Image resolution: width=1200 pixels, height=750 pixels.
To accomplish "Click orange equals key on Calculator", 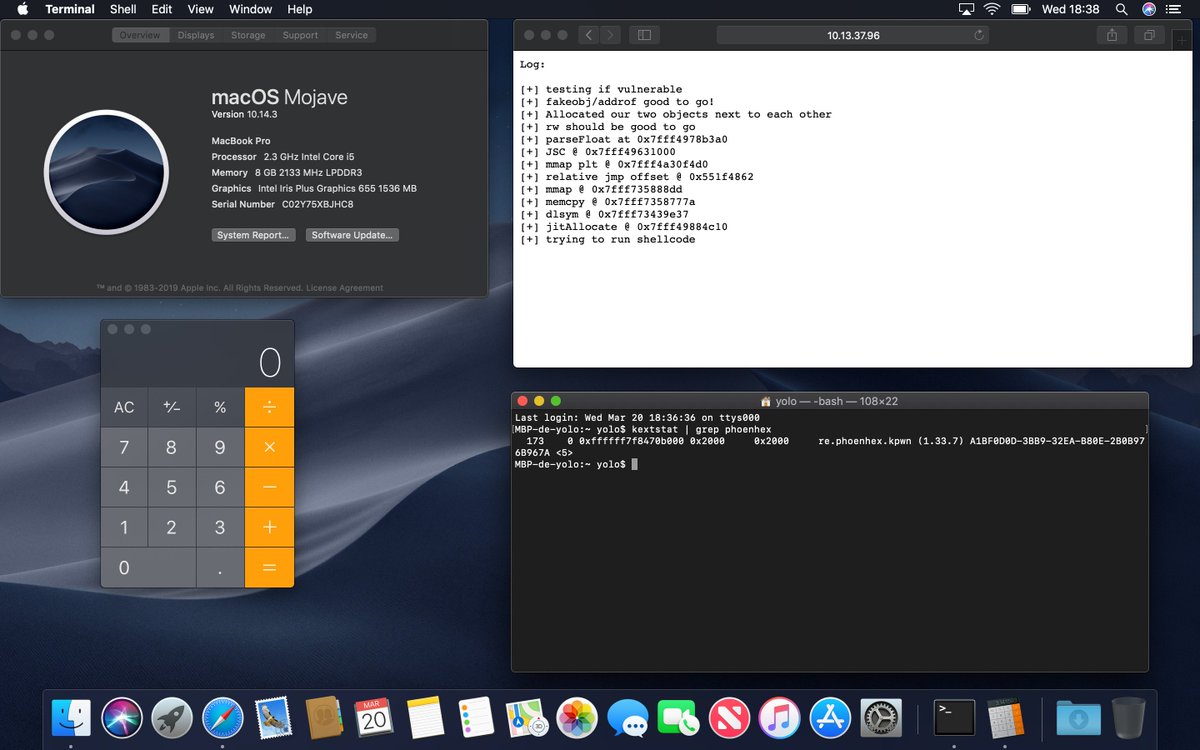I will tap(270, 567).
